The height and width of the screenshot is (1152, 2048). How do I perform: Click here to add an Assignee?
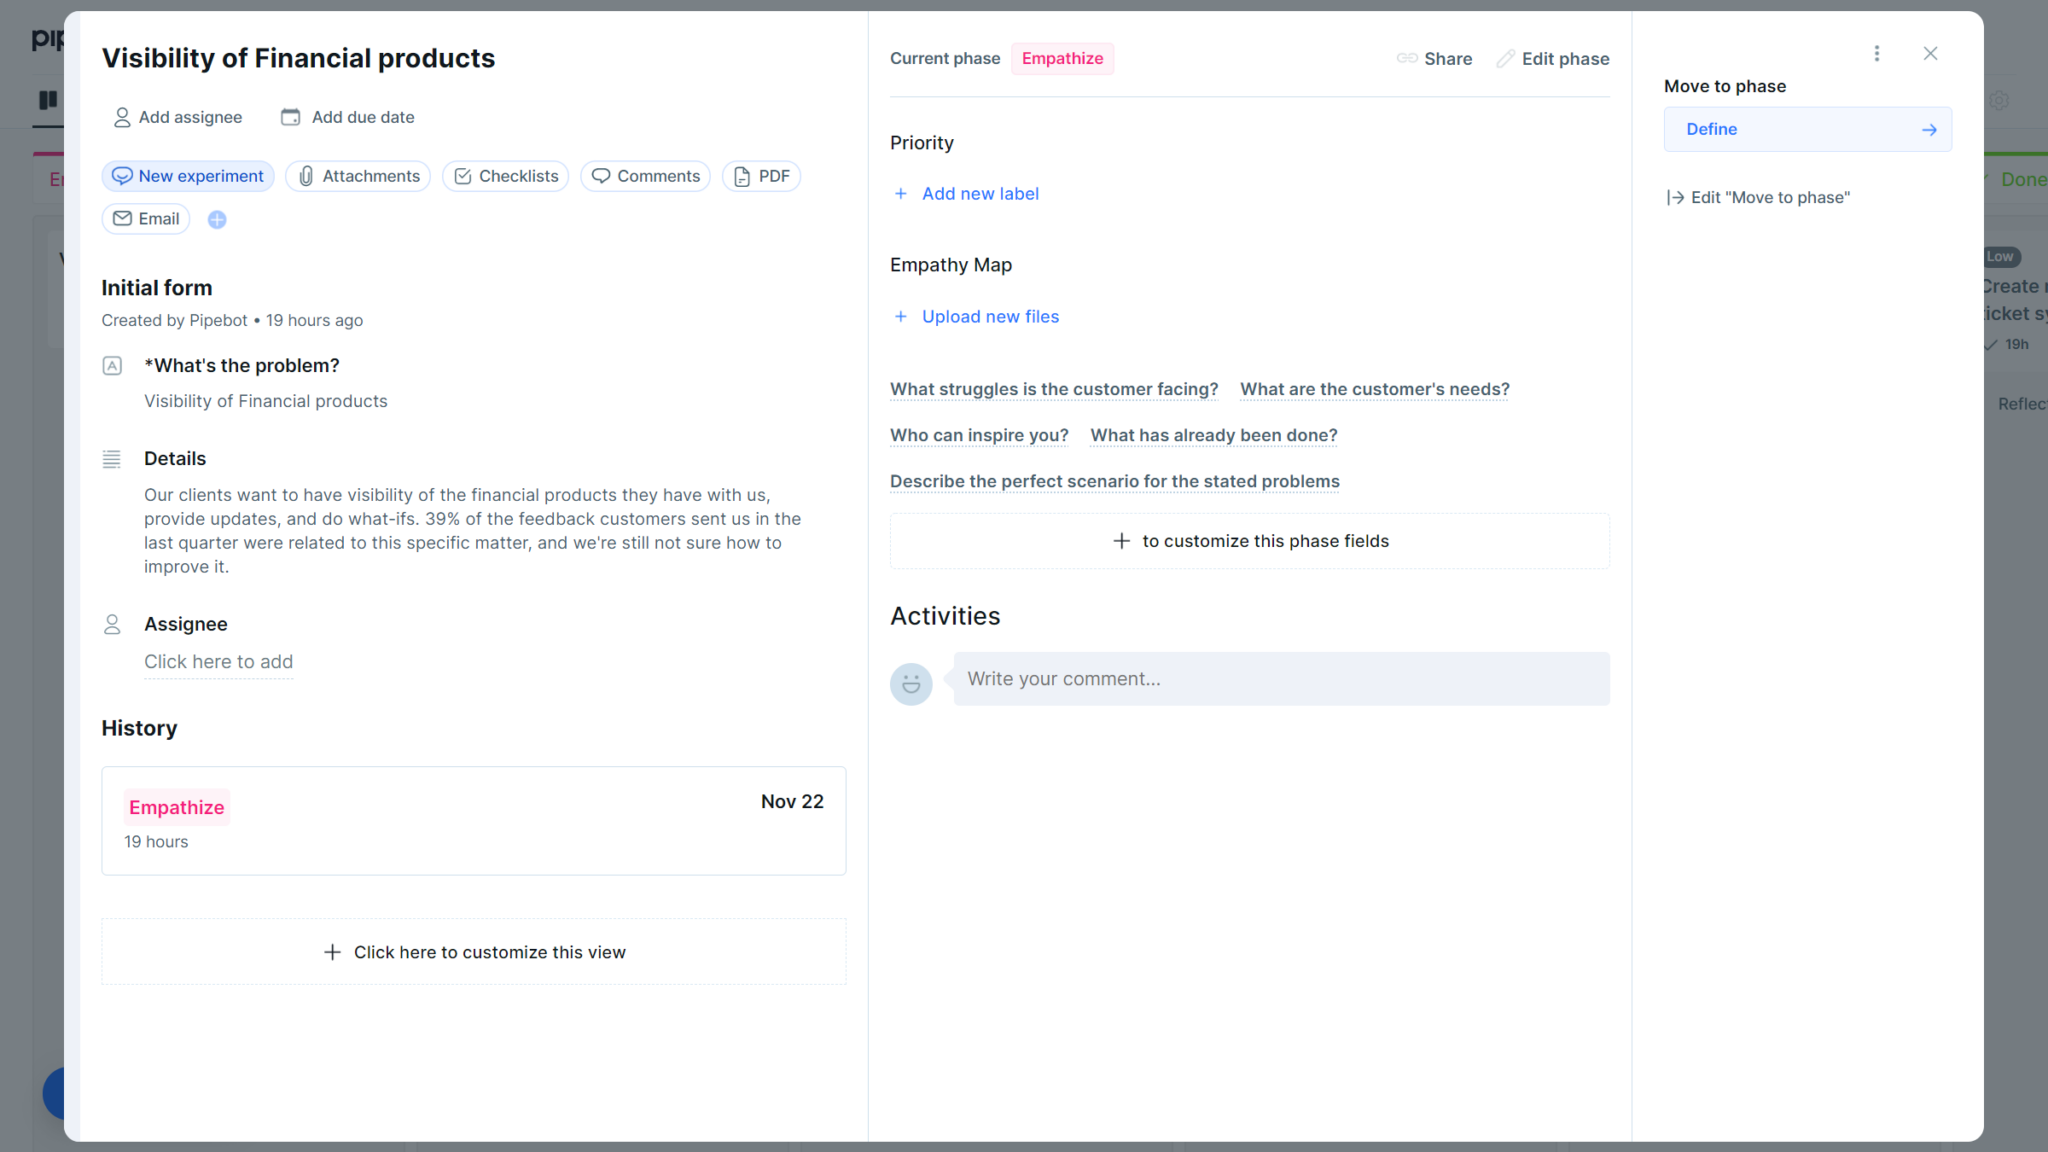[x=218, y=661]
